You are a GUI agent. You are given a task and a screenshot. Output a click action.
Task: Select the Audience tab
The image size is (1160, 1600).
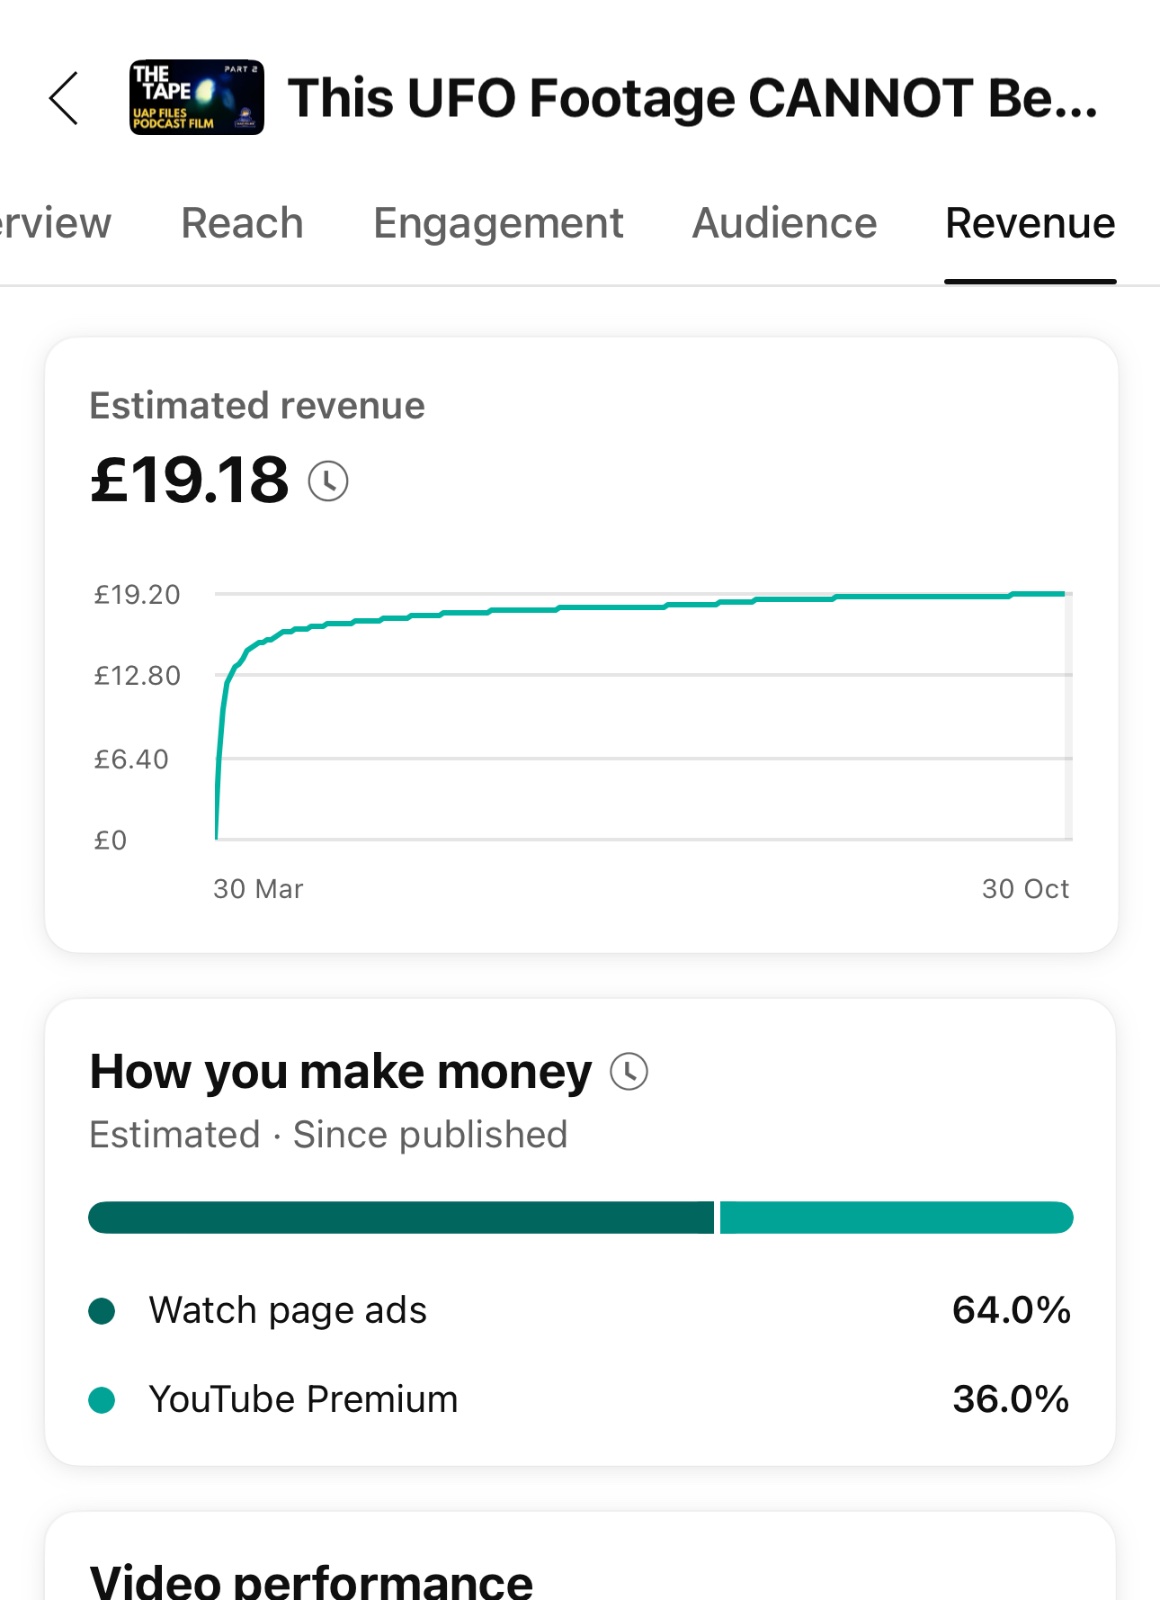point(784,223)
